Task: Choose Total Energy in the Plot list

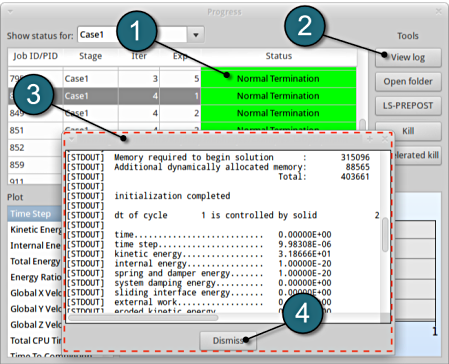Action: (x=35, y=261)
